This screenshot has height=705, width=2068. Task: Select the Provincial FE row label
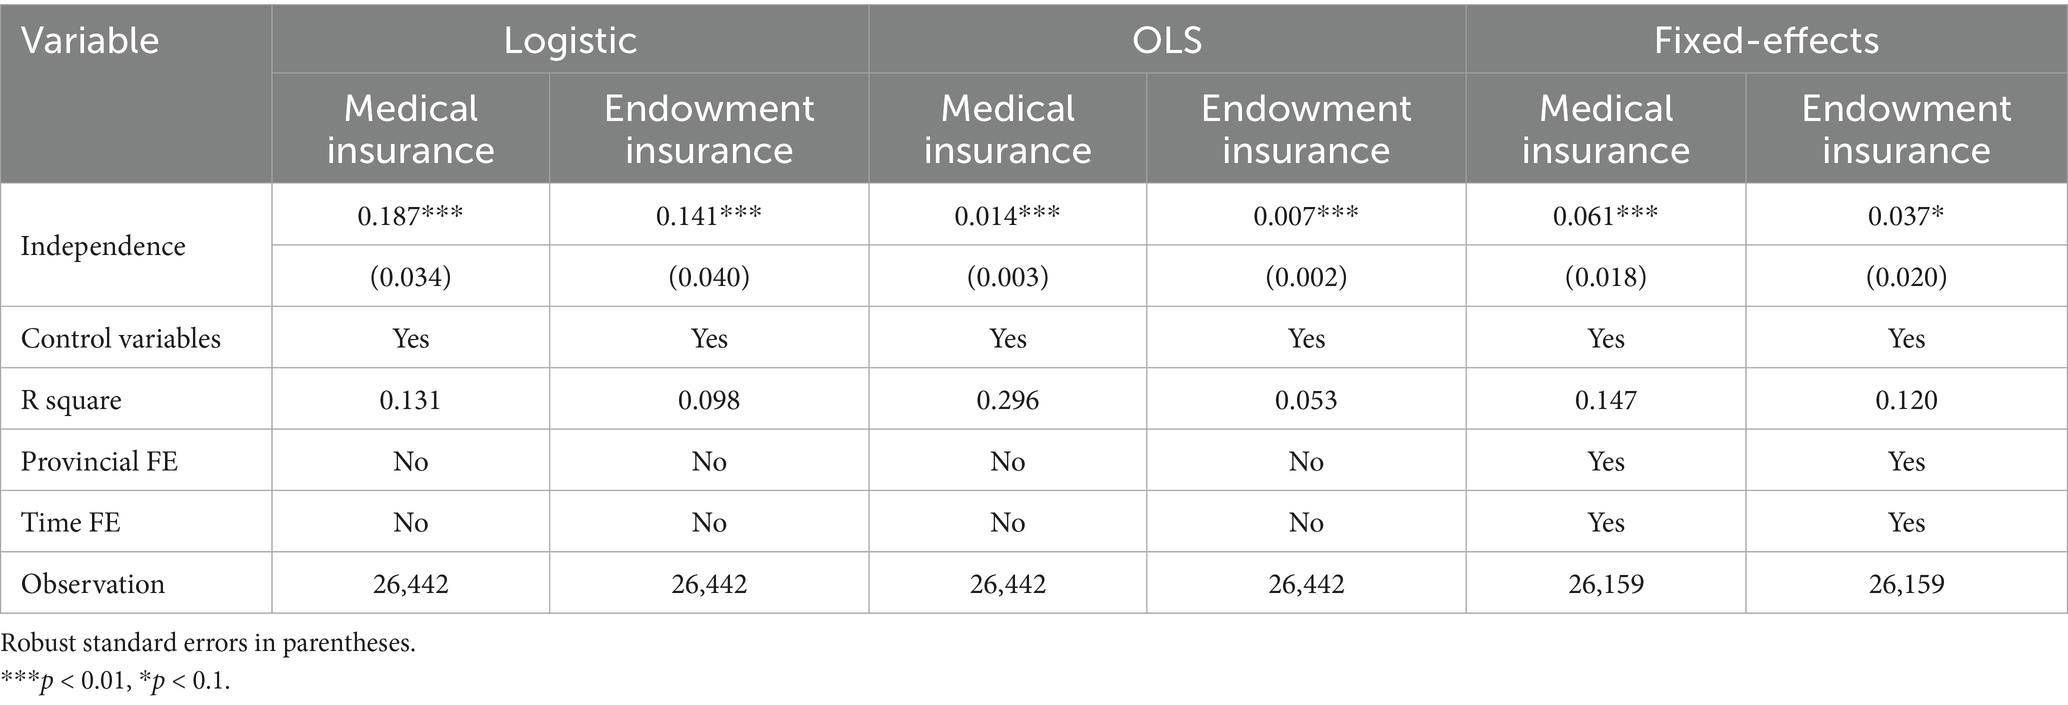[99, 461]
